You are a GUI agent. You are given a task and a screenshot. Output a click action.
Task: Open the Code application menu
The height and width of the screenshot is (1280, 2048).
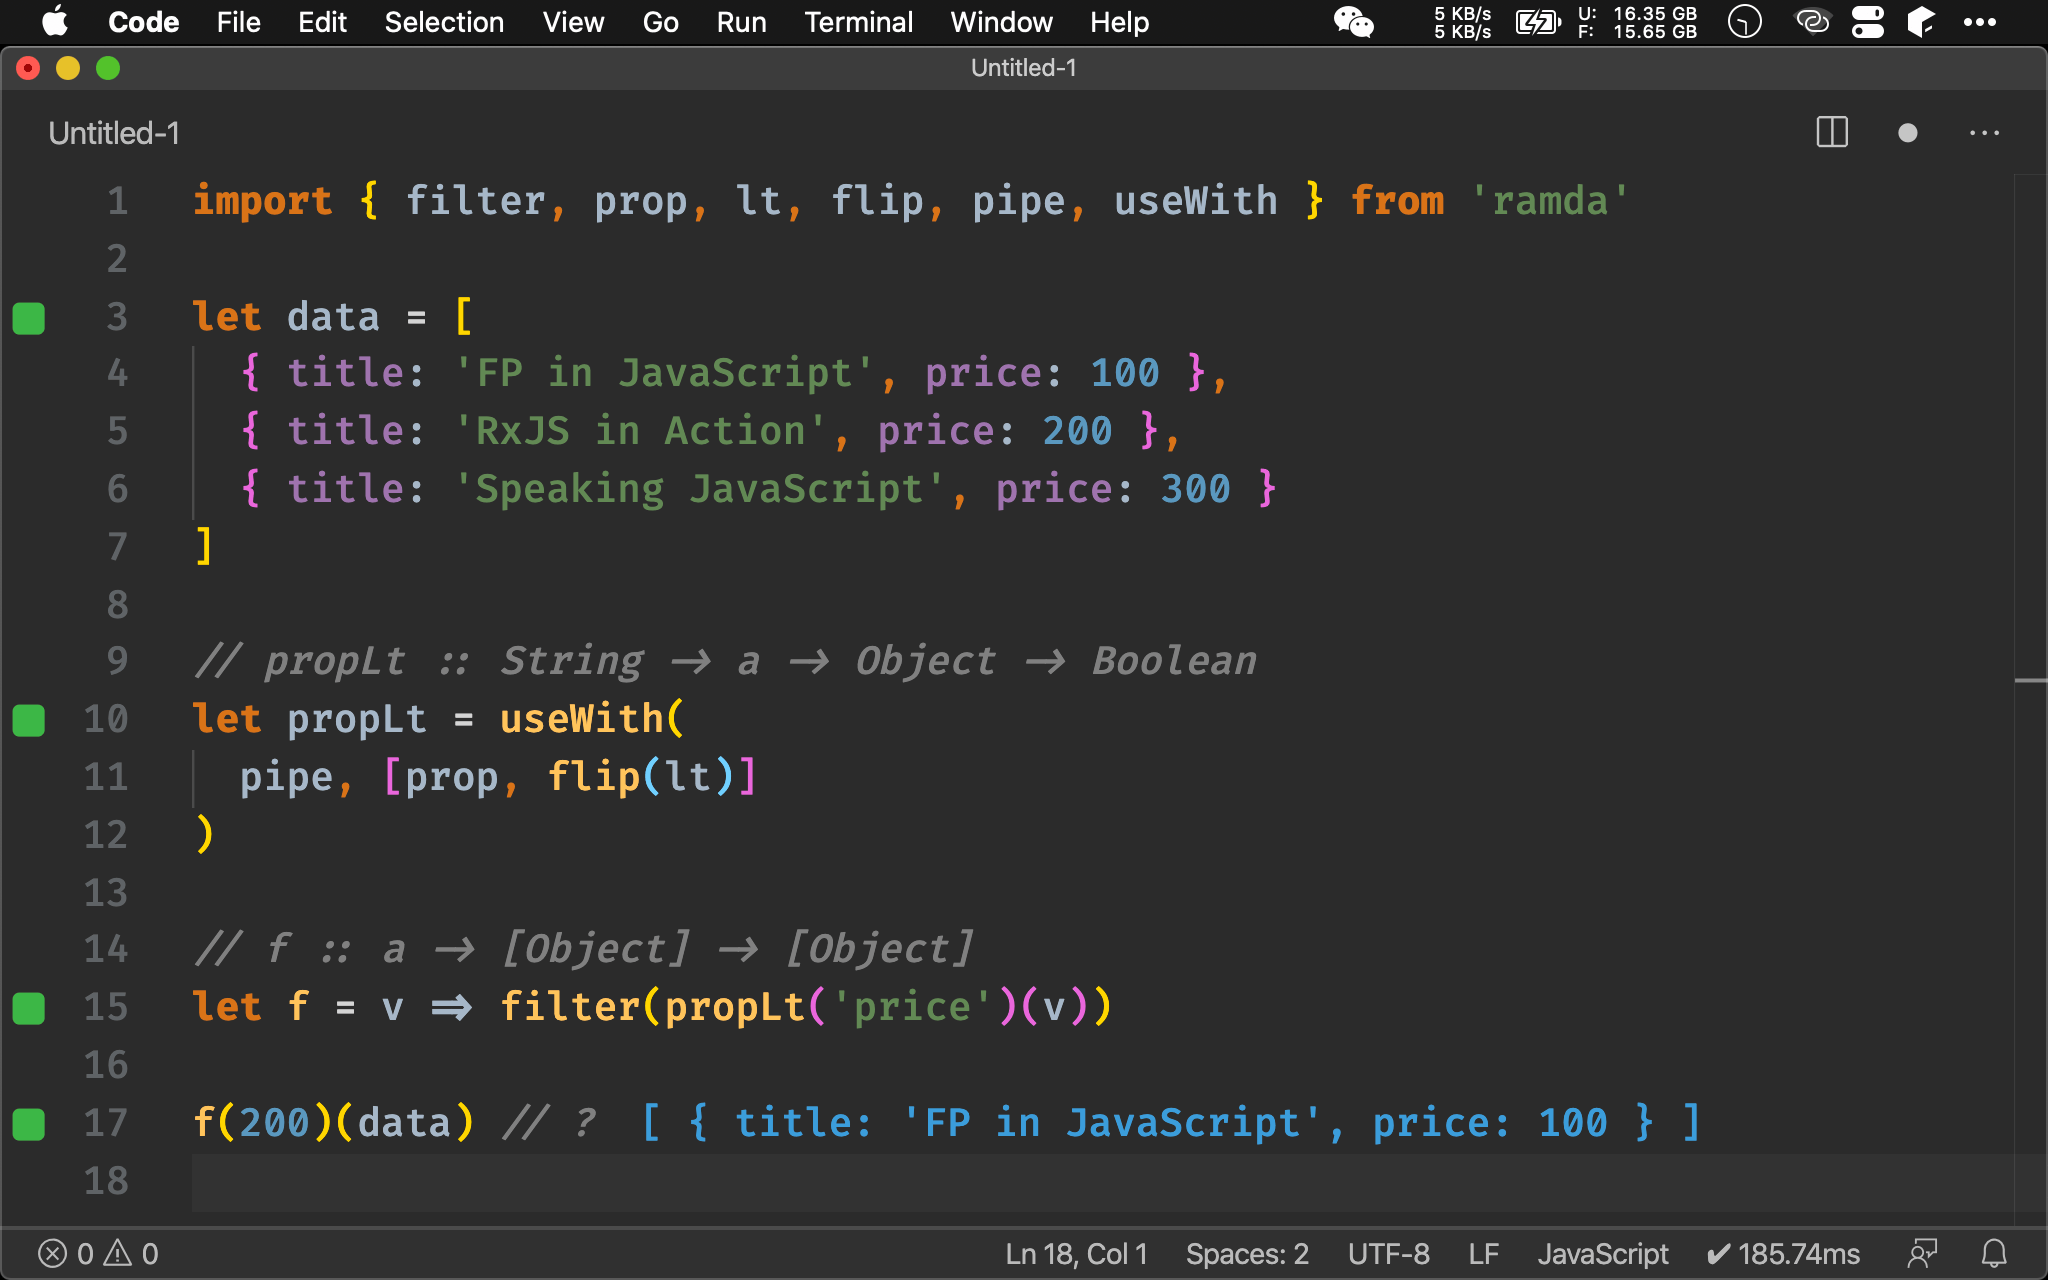click(x=143, y=22)
